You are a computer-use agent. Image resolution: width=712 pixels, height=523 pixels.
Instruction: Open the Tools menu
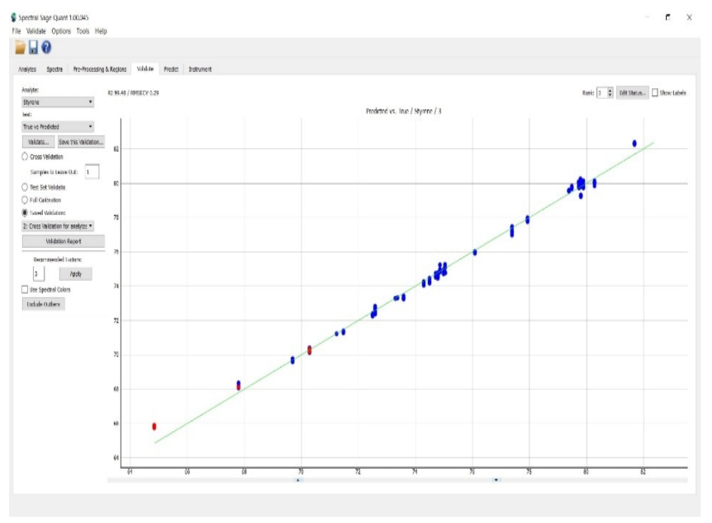[83, 31]
